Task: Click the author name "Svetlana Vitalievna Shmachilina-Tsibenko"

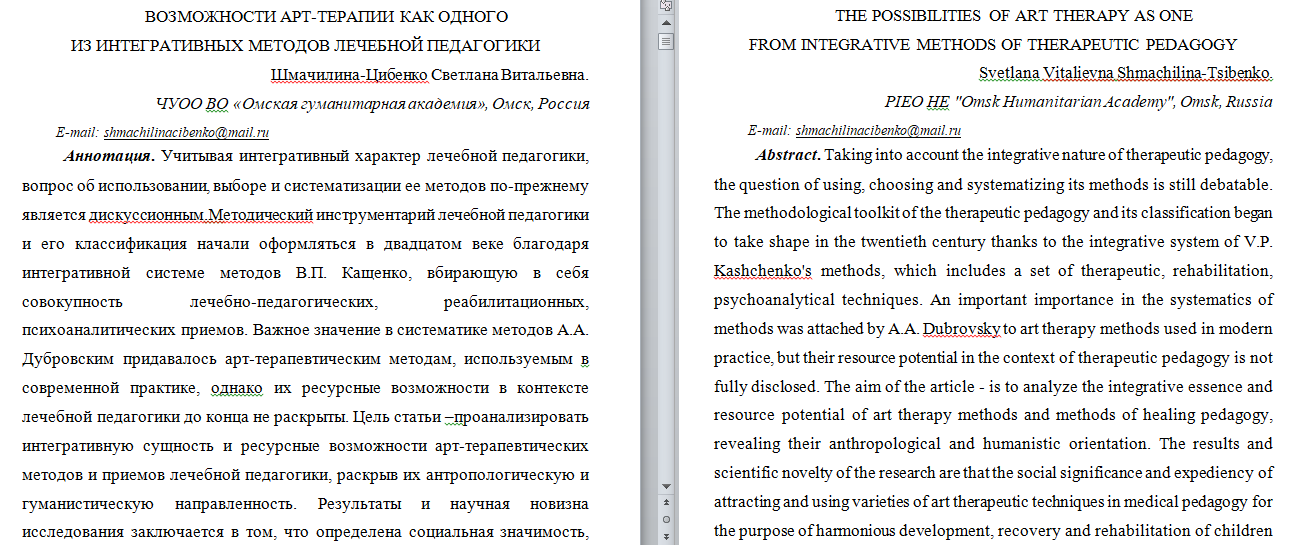Action: (x=1123, y=73)
